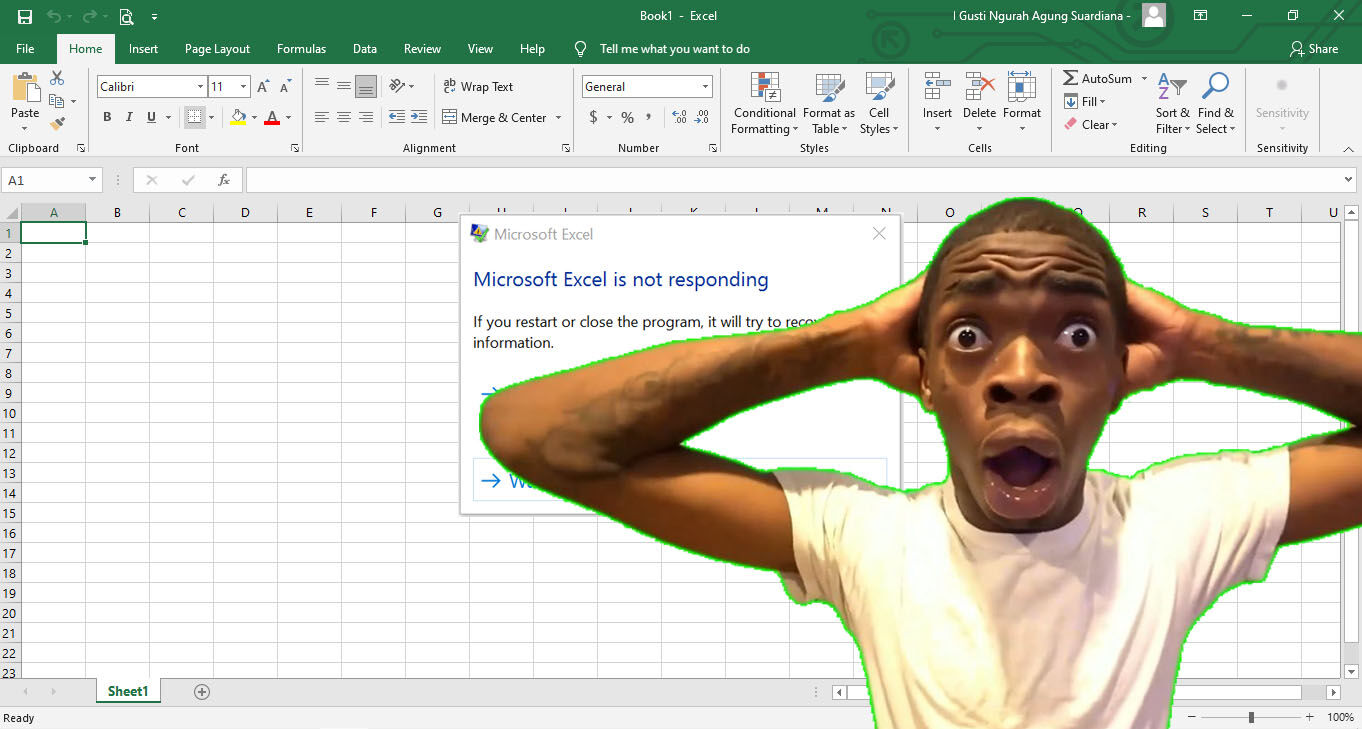Viewport: 1362px width, 729px height.
Task: Open the General number format dropdown
Action: tap(705, 87)
